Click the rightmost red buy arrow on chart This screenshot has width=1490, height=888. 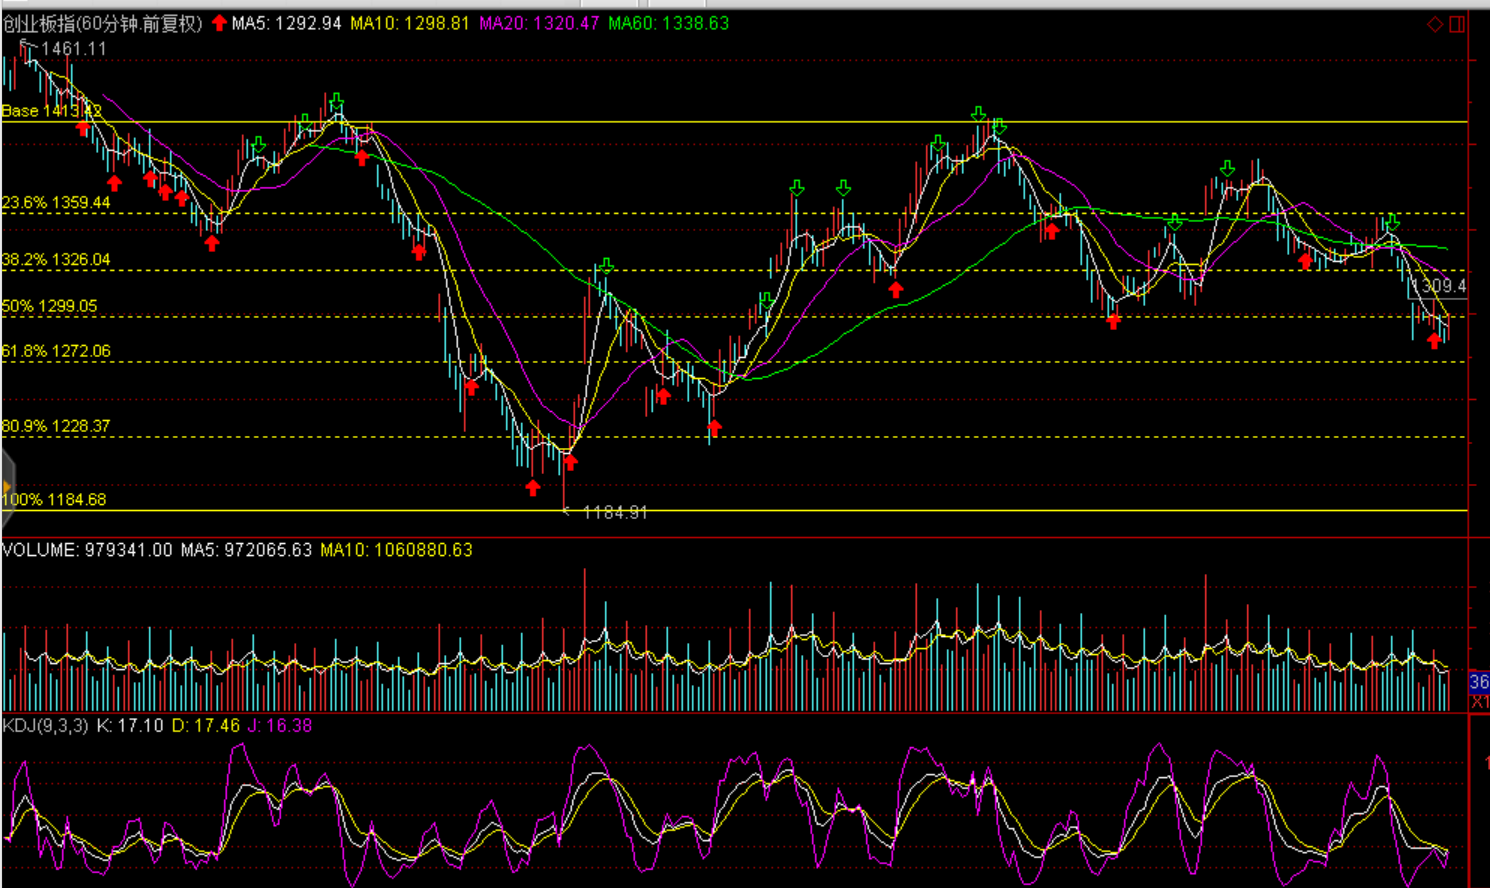[x=1435, y=341]
